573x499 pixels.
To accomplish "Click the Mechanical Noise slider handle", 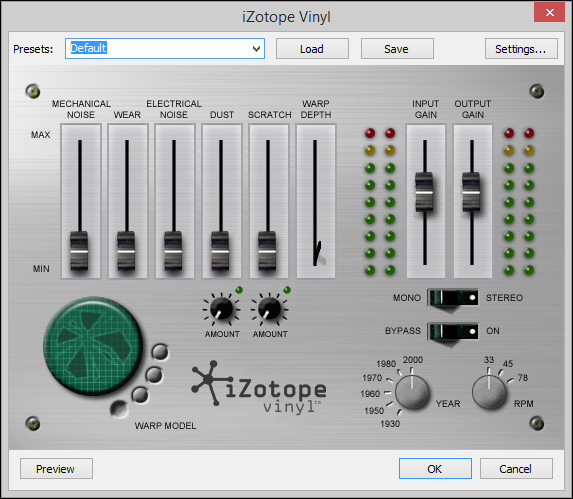I will coord(79,251).
